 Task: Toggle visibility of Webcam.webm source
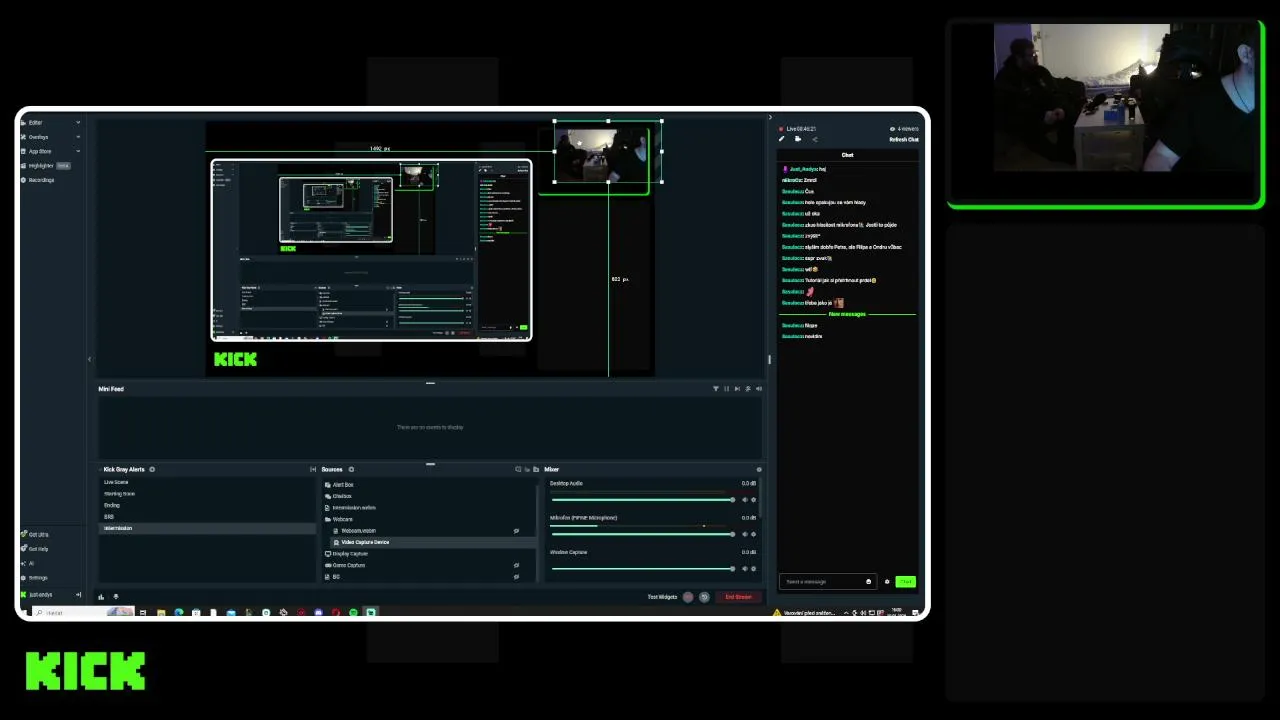pos(516,531)
